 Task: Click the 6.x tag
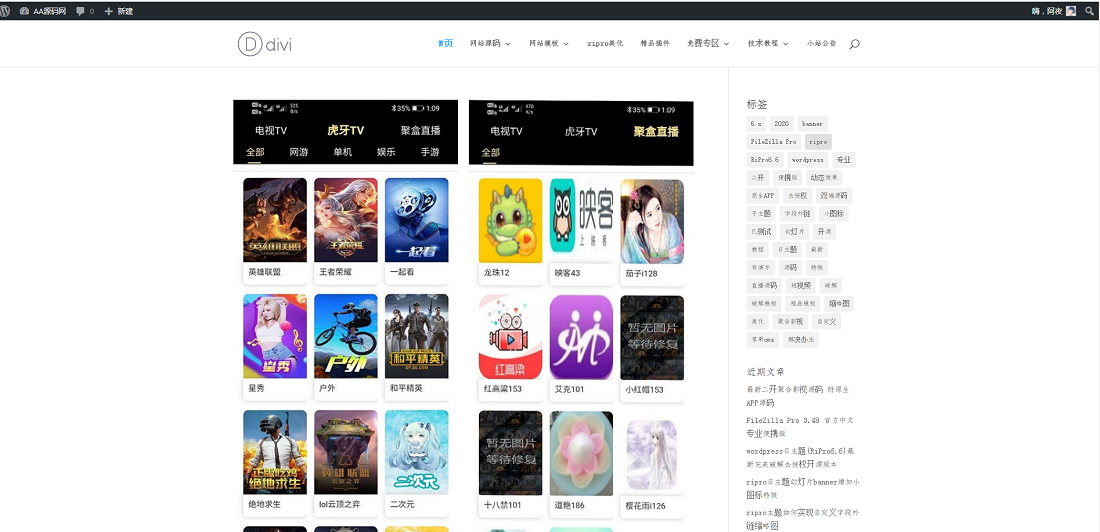point(756,124)
